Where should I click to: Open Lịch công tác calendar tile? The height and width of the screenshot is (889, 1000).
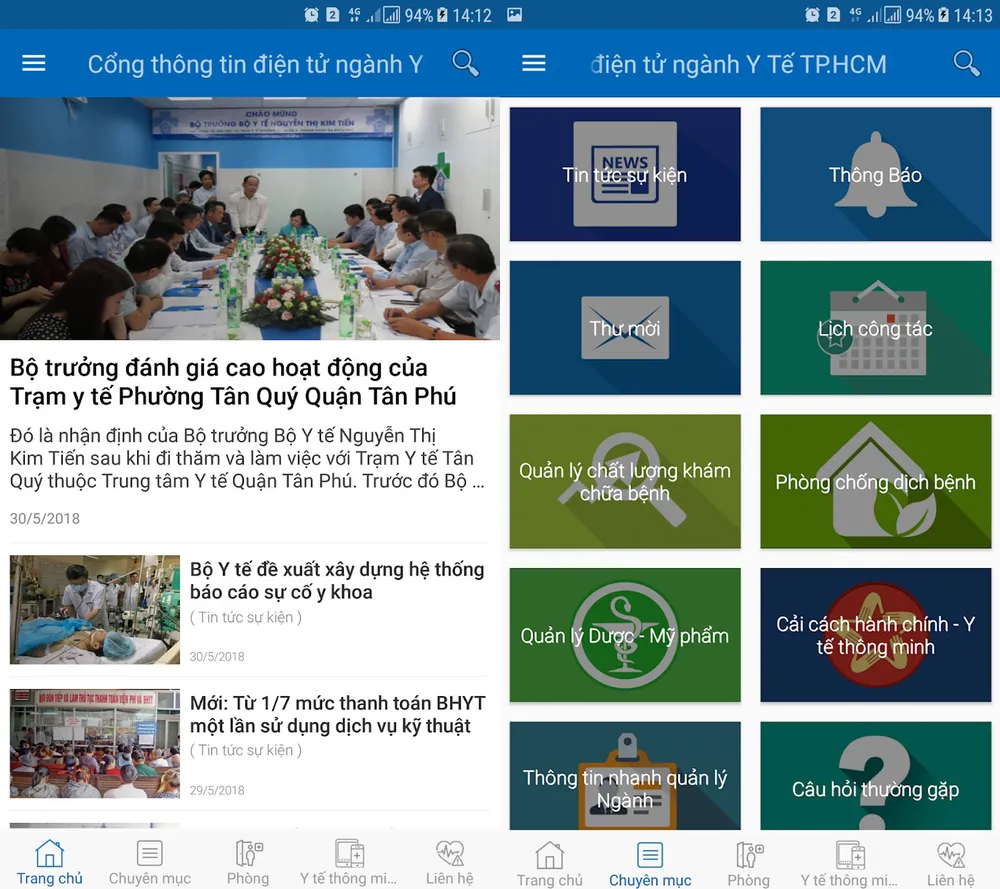pyautogui.click(x=876, y=328)
